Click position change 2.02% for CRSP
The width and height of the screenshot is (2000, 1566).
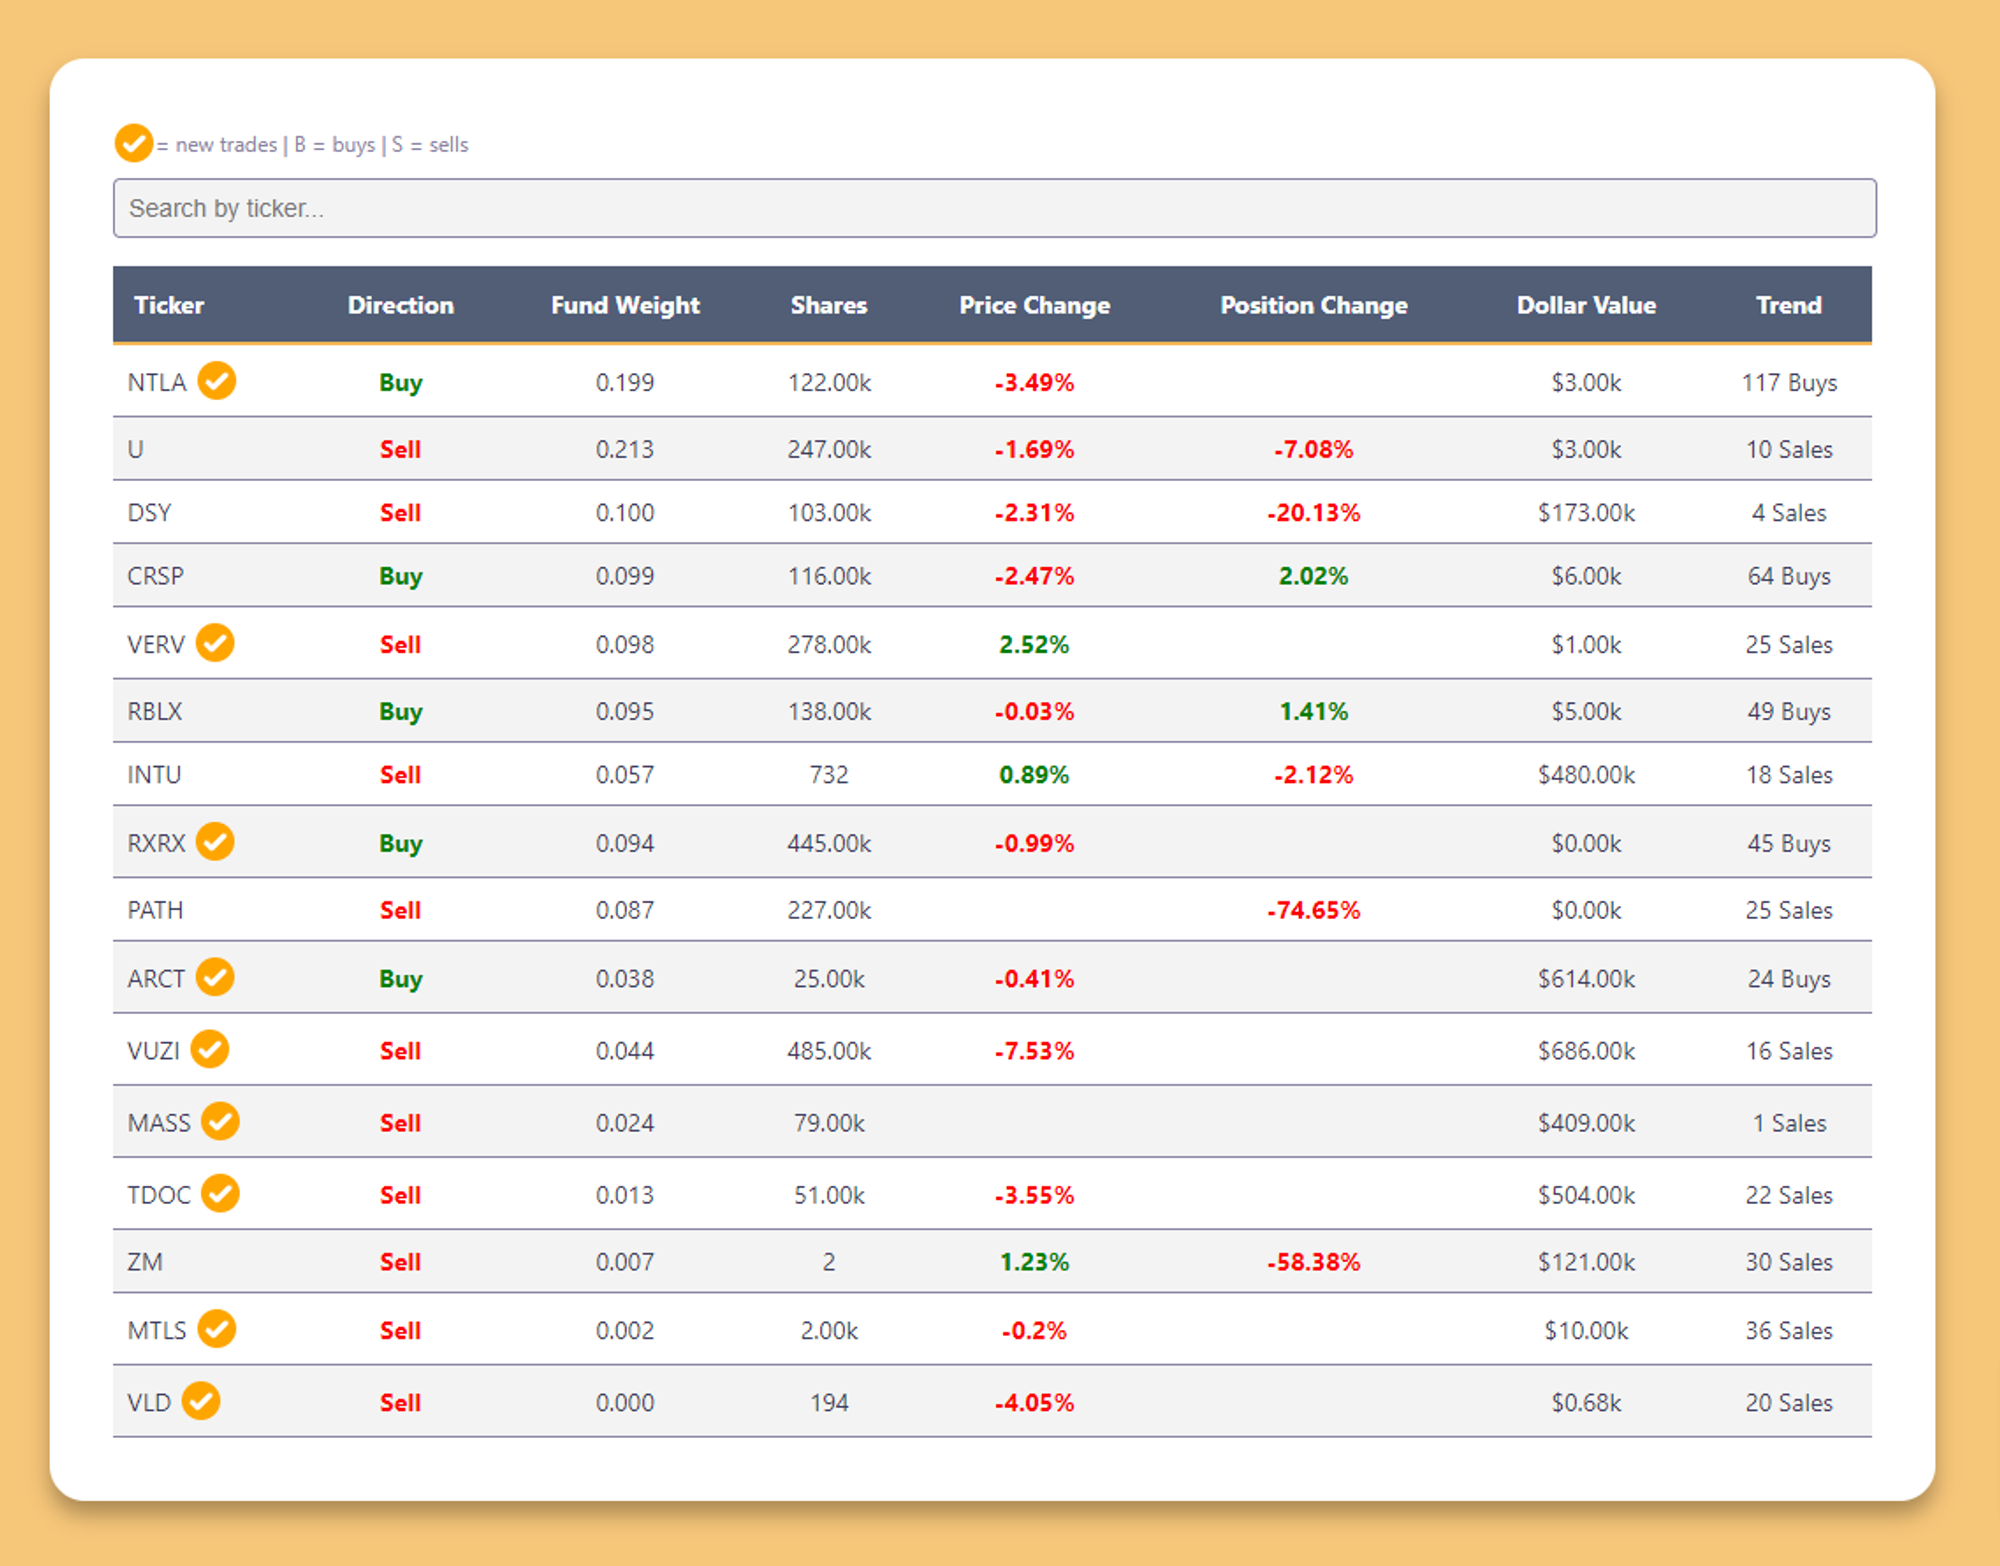pyautogui.click(x=1313, y=576)
